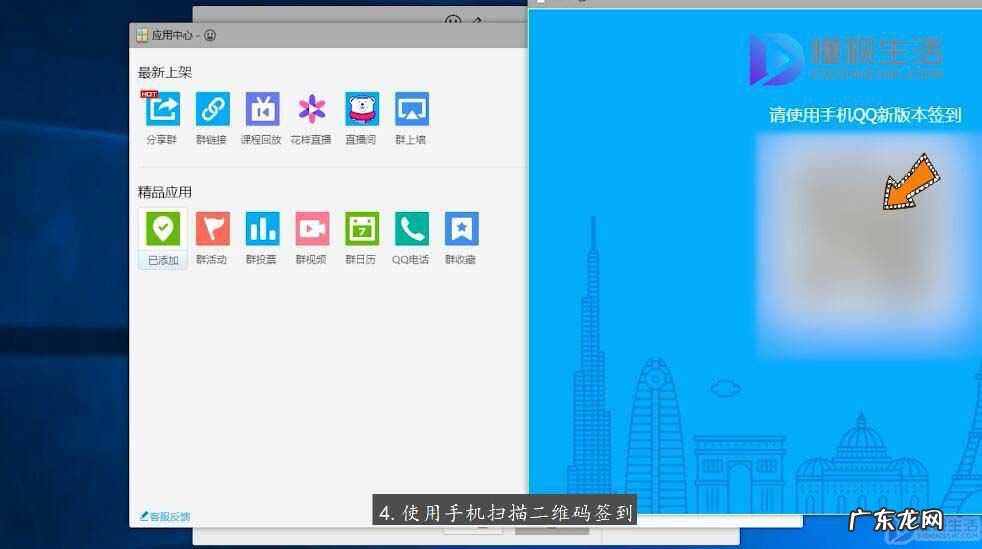Click the smiley face in title bar

tap(210, 36)
